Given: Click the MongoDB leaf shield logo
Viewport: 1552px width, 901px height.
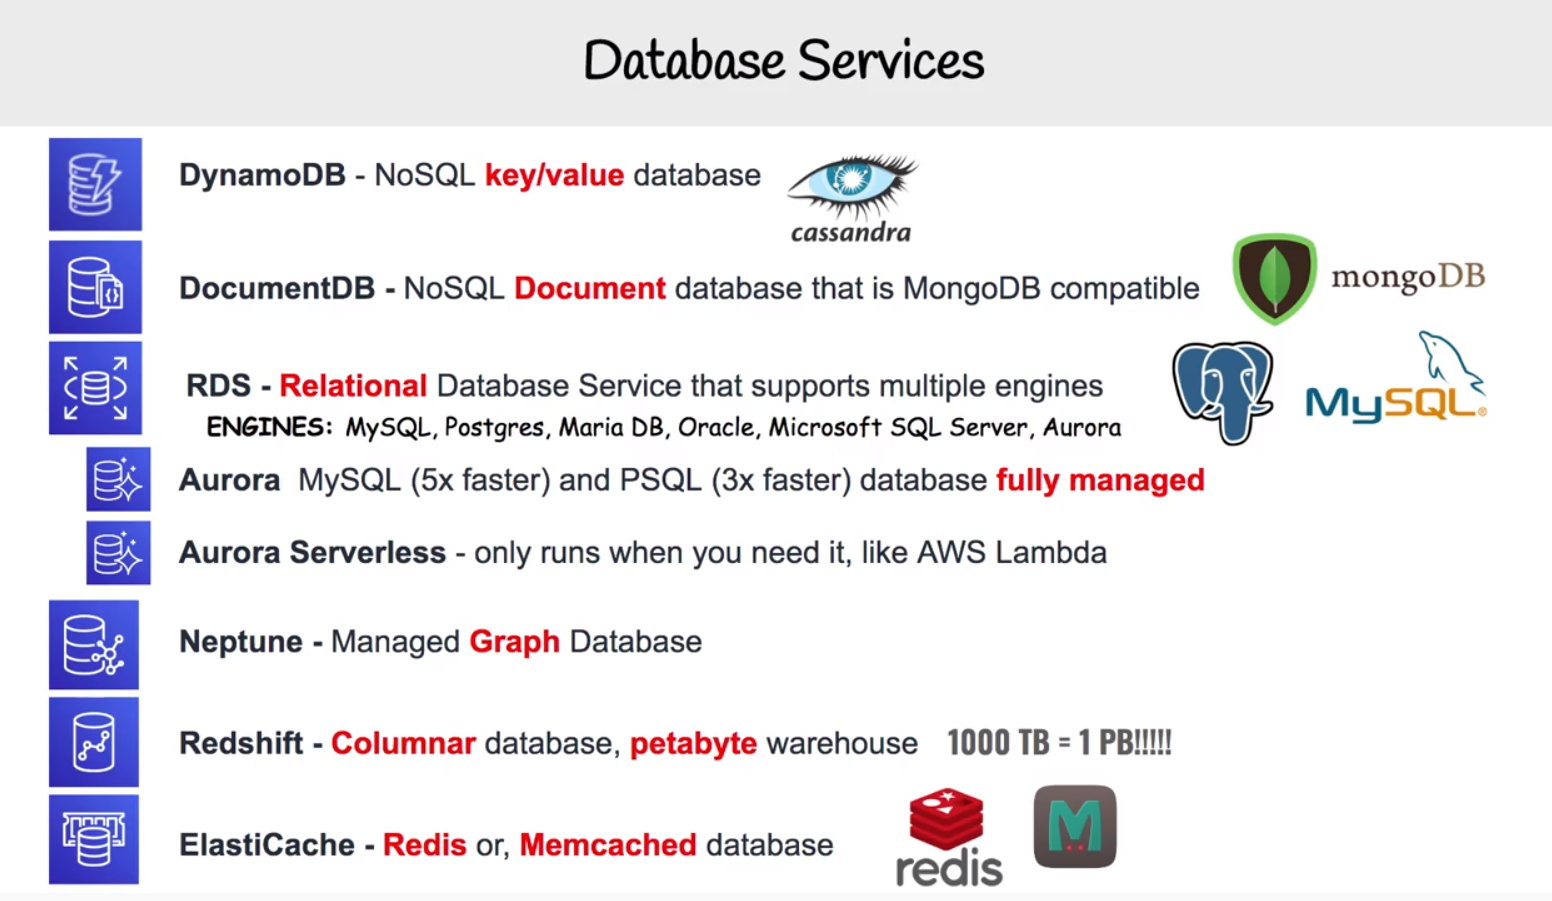Looking at the screenshot, I should [1274, 278].
